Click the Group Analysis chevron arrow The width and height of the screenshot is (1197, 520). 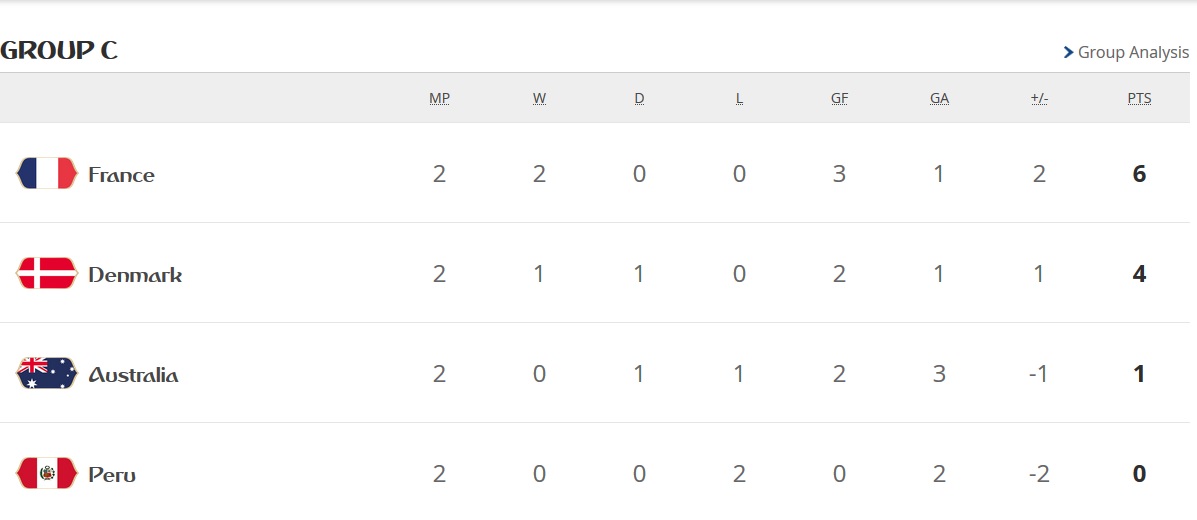coord(1069,53)
